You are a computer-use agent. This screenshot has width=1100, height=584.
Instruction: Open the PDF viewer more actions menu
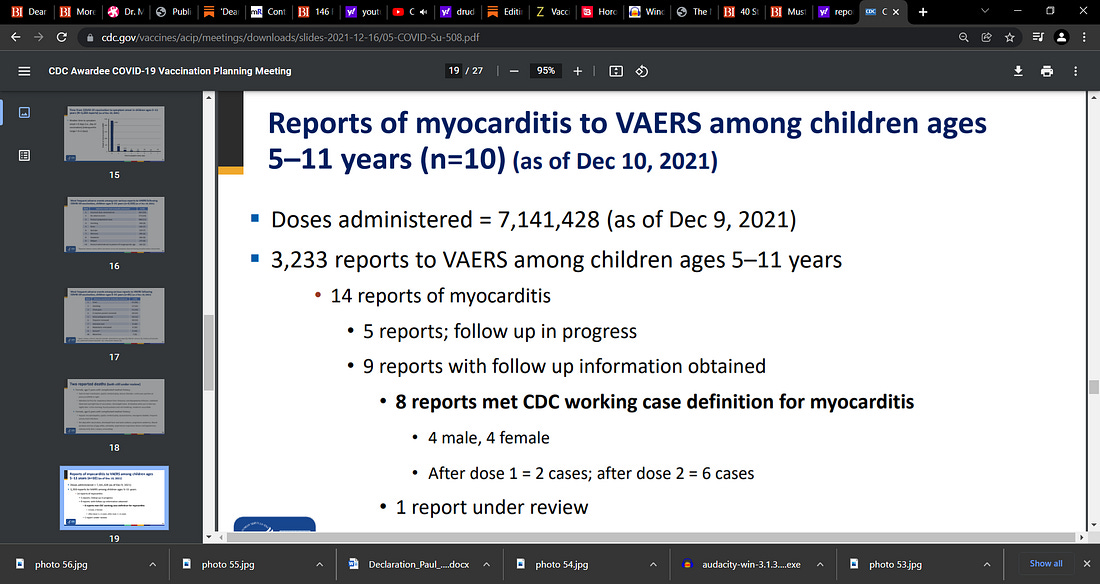coord(1076,71)
